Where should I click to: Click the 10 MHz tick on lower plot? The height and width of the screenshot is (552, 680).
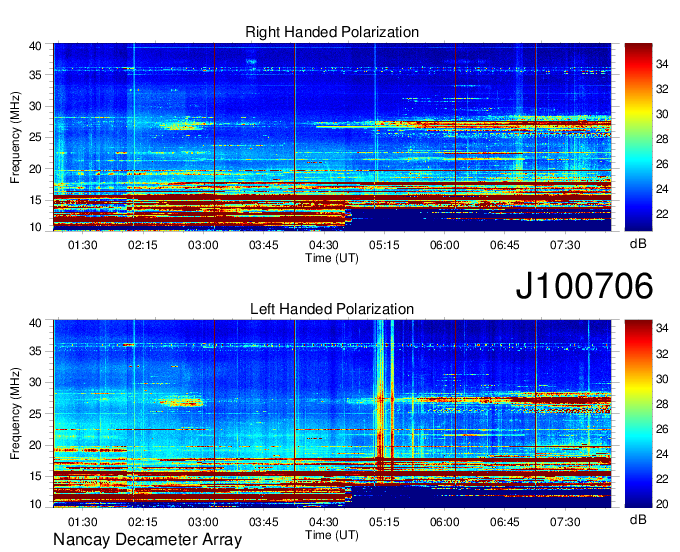point(35,504)
